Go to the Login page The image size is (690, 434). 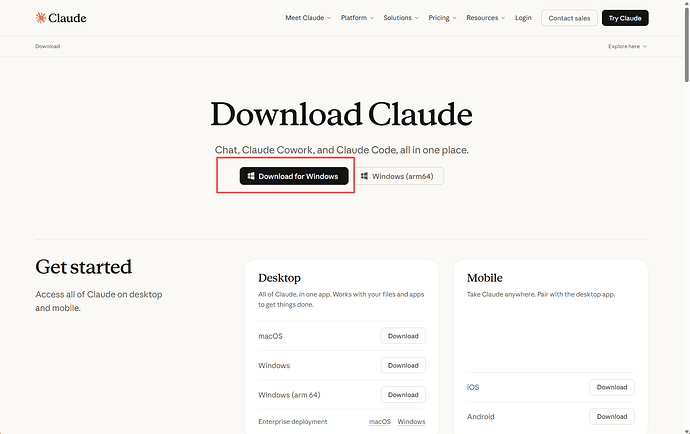(523, 18)
